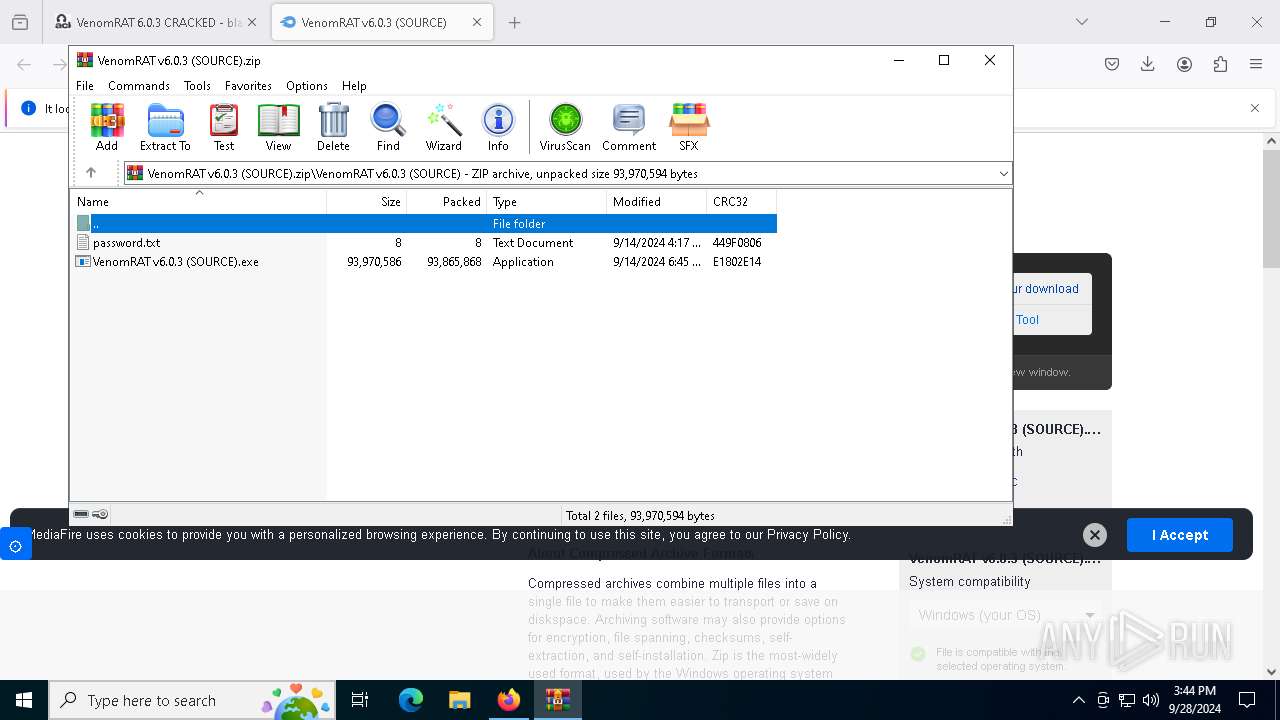
Task: Close the VenomRAT v6.0.3 (SOURCE) tab
Action: [477, 22]
